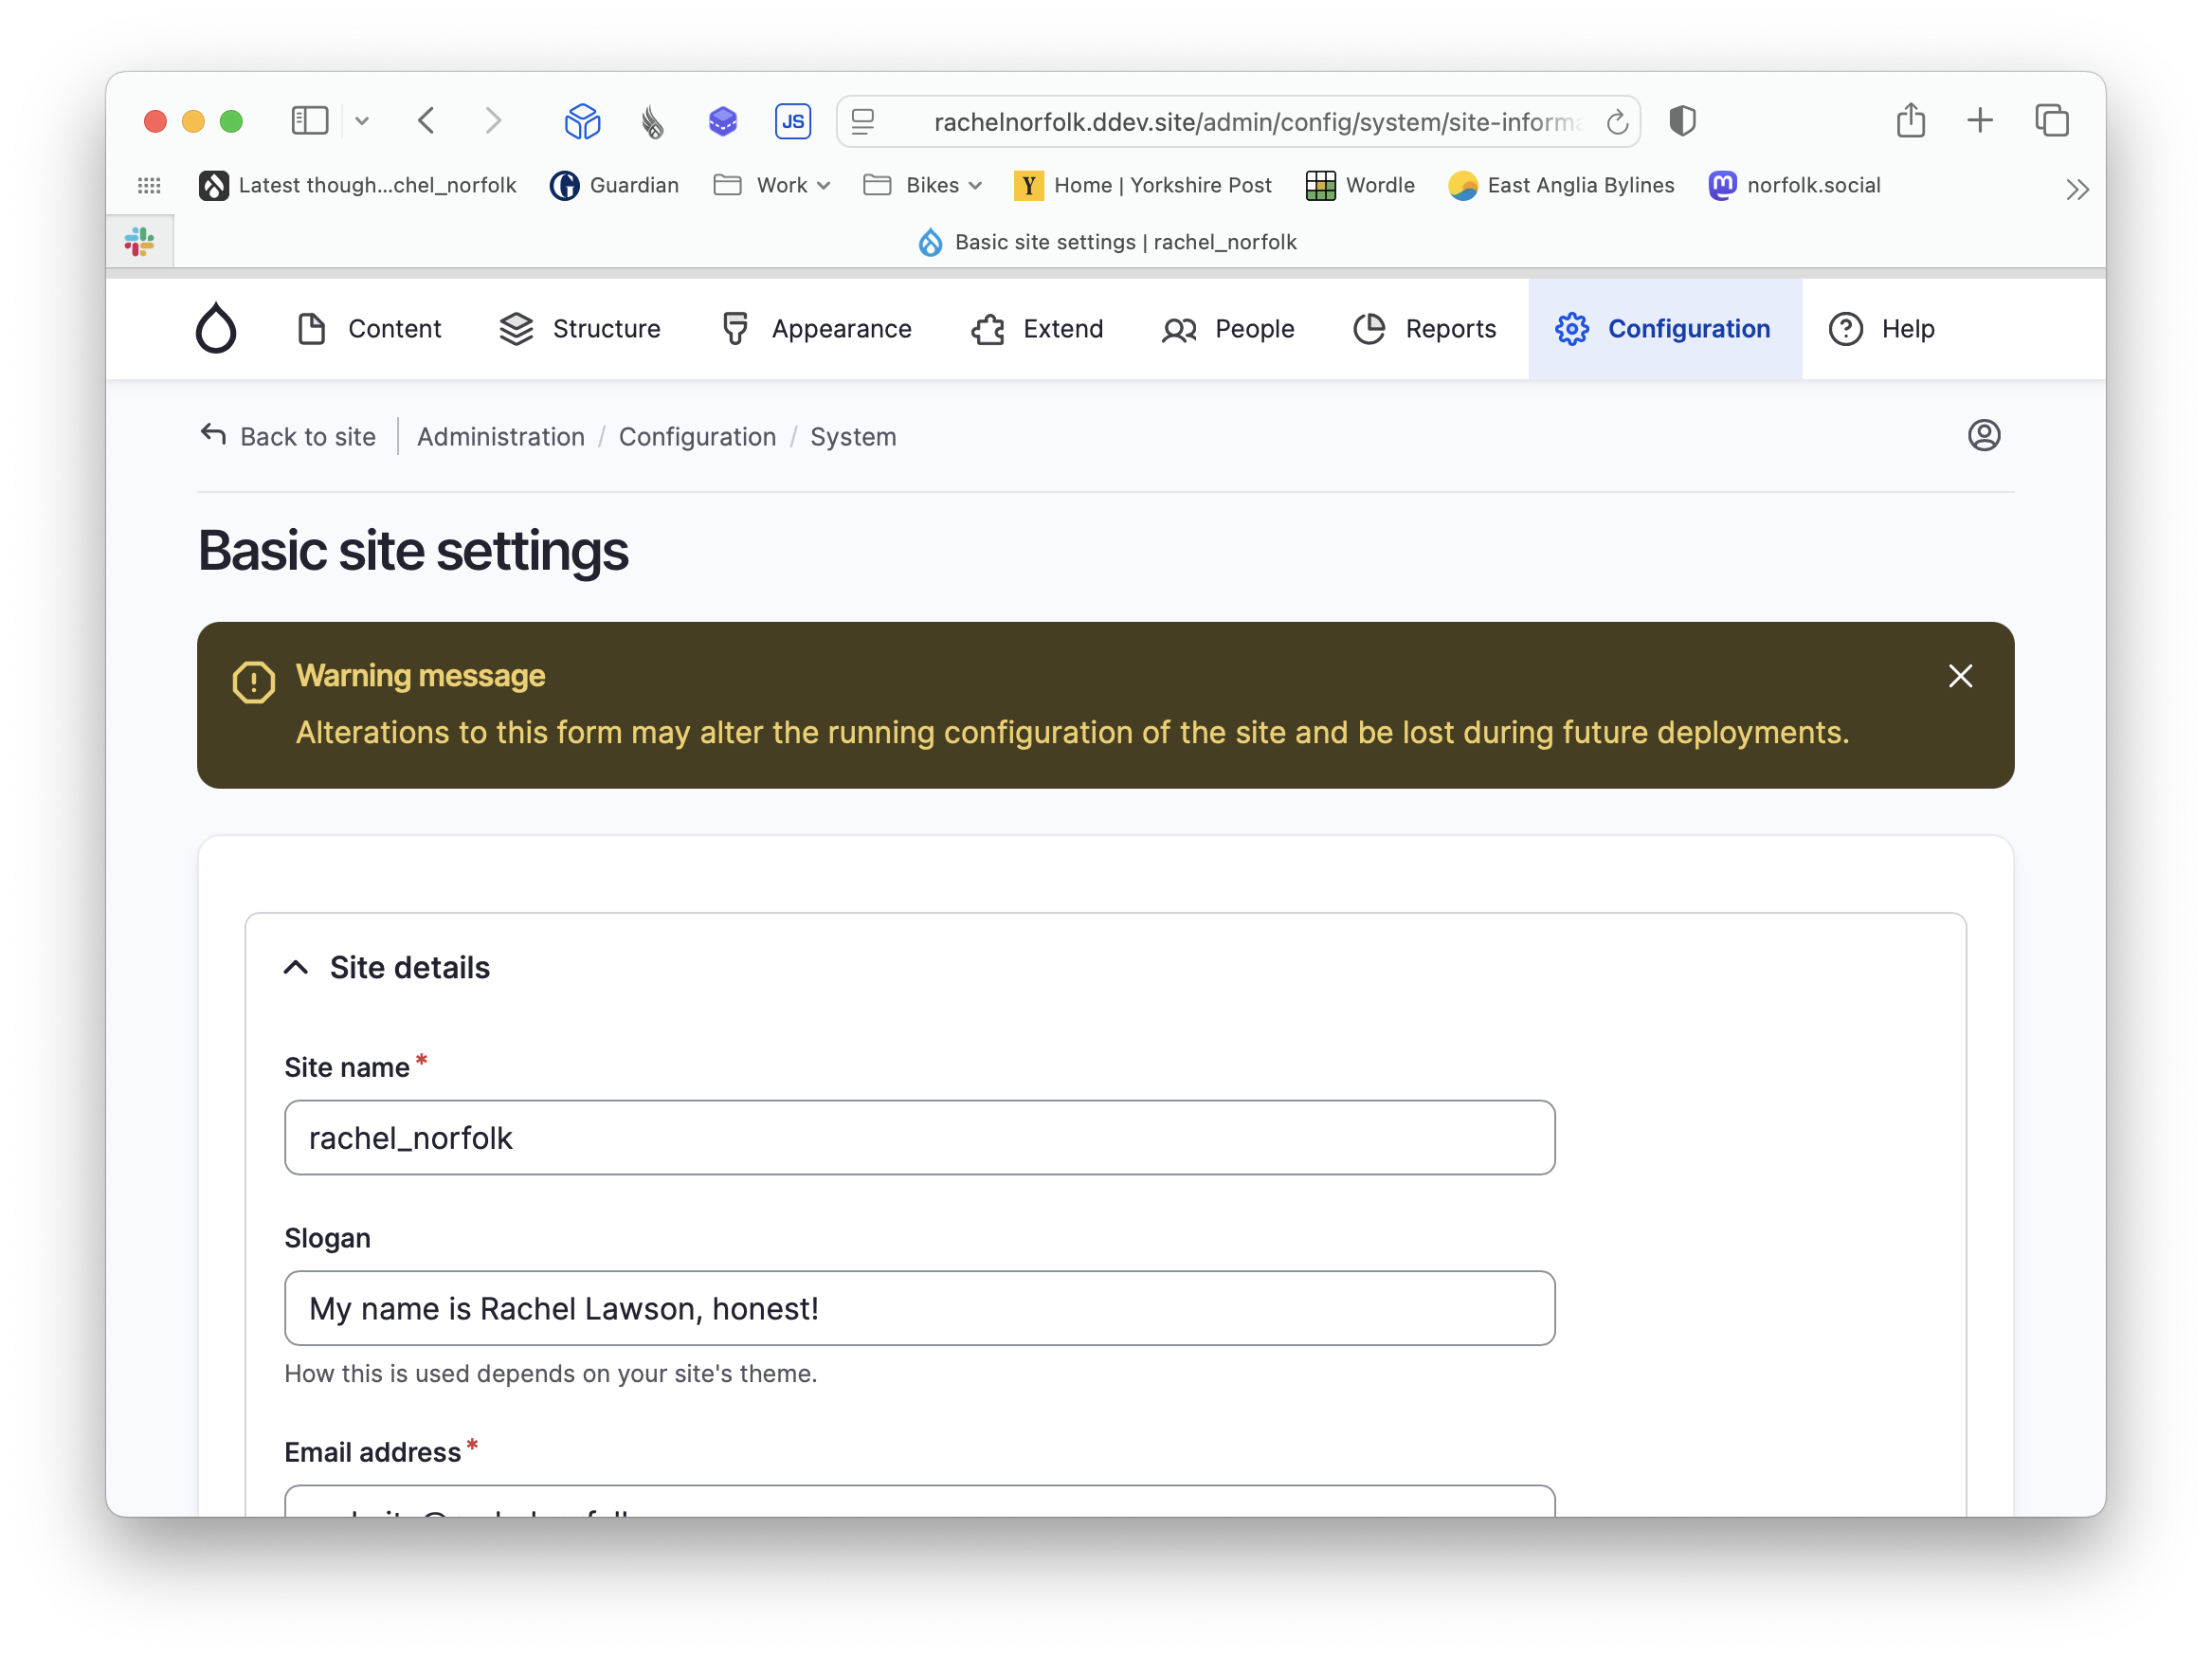Show more bookmarks overflow chevron
2212x1657 pixels.
[2077, 189]
